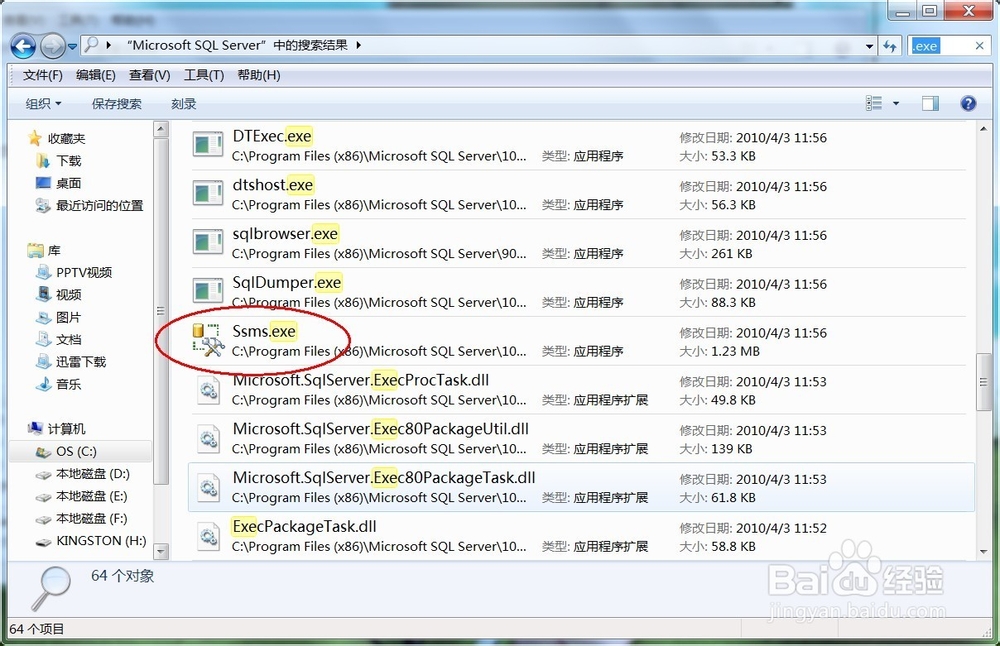Open the 工具(T) menu

[x=204, y=75]
